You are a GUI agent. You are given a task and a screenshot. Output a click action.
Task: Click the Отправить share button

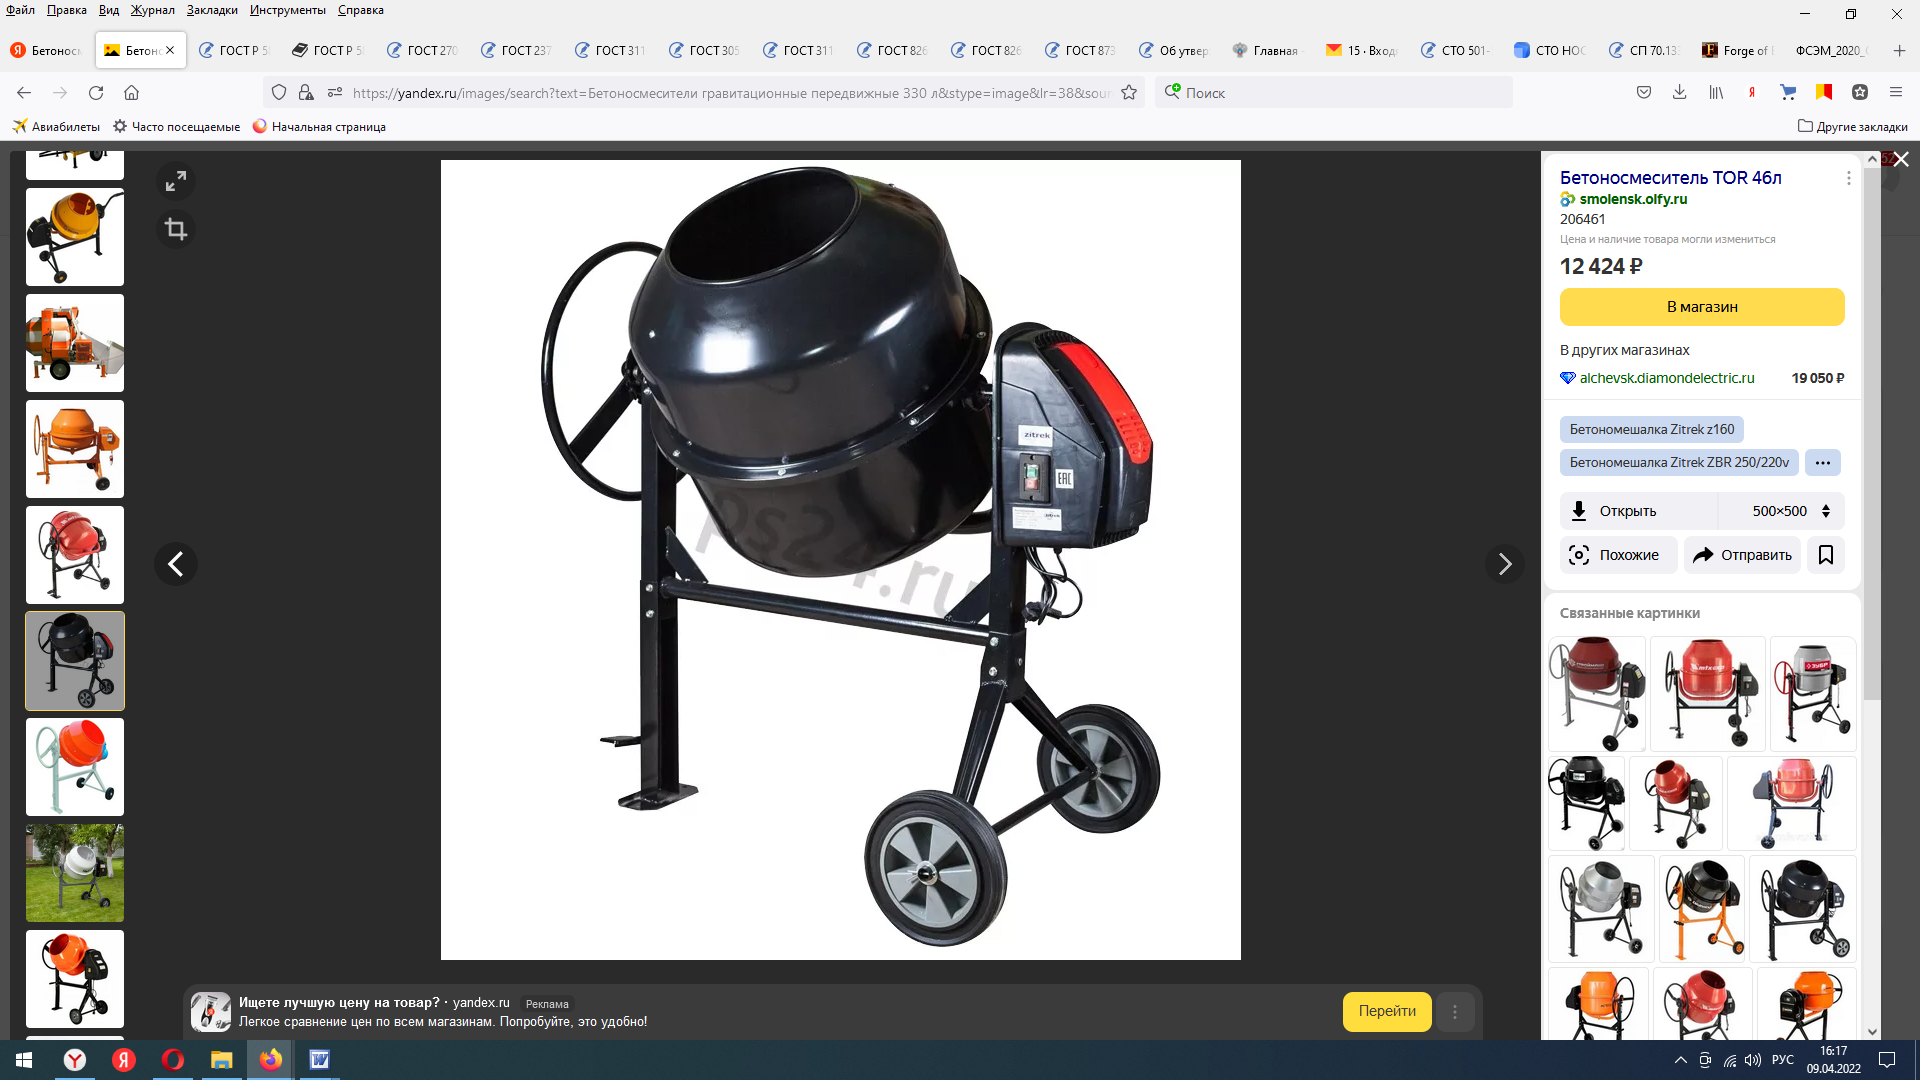tap(1742, 555)
